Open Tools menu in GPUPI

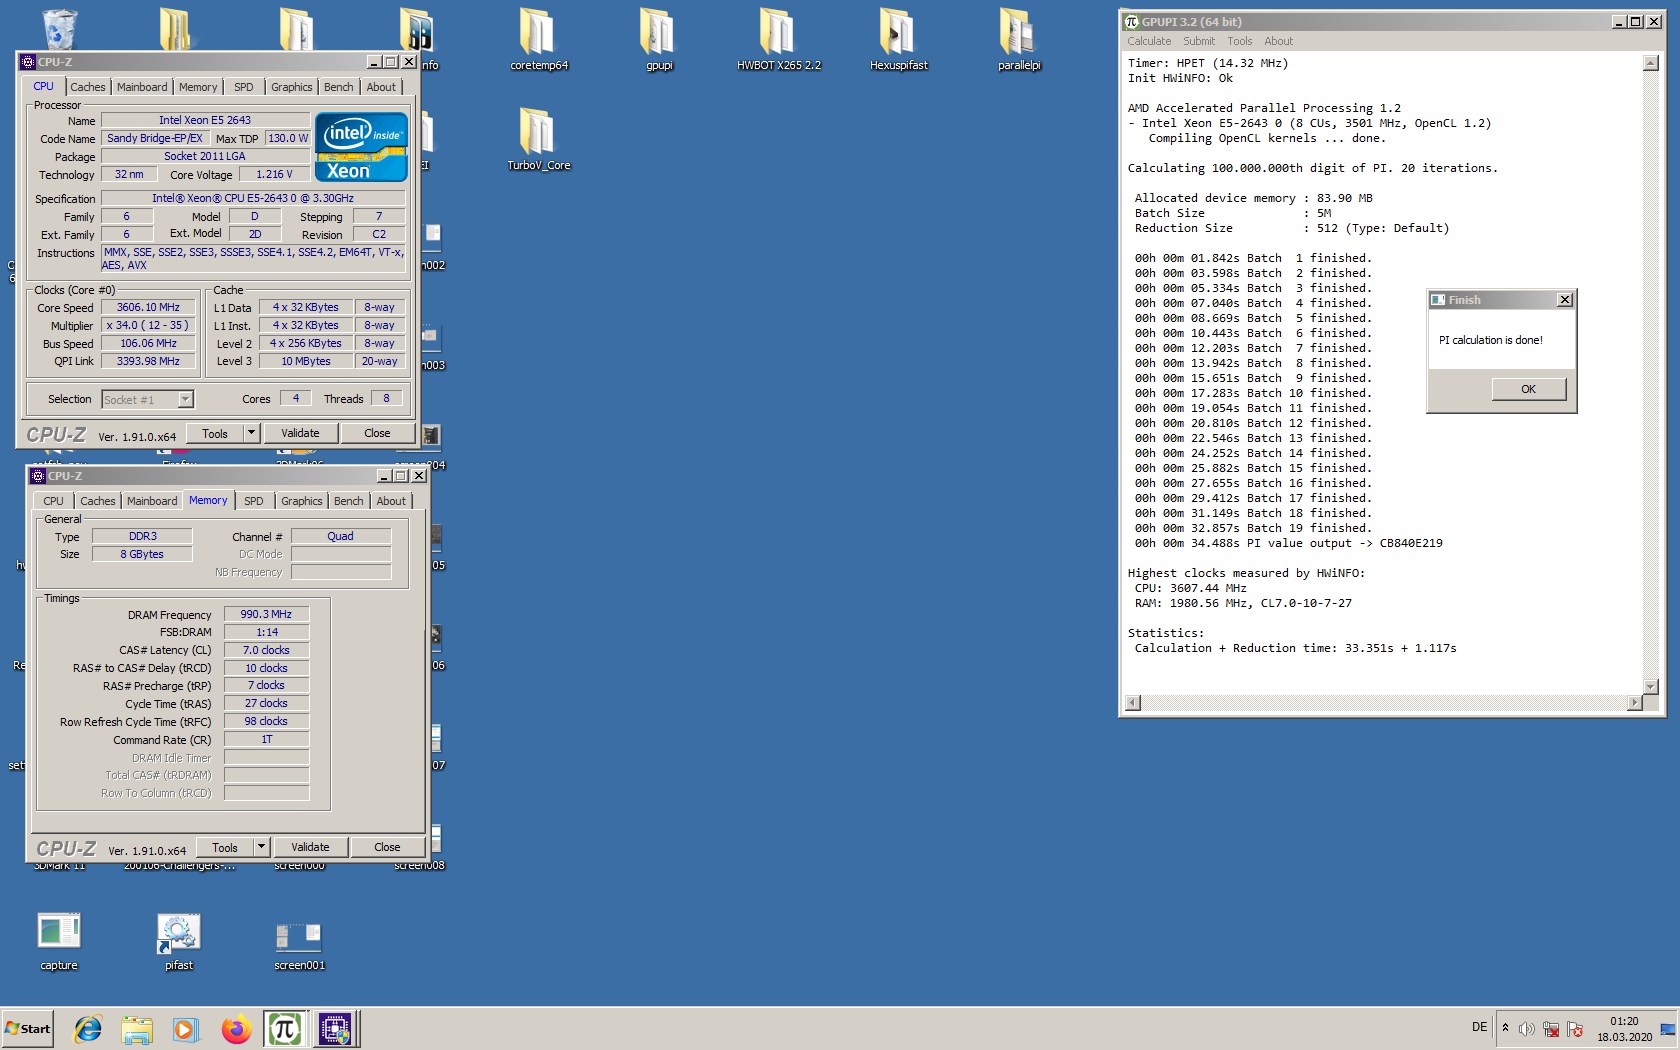1240,41
